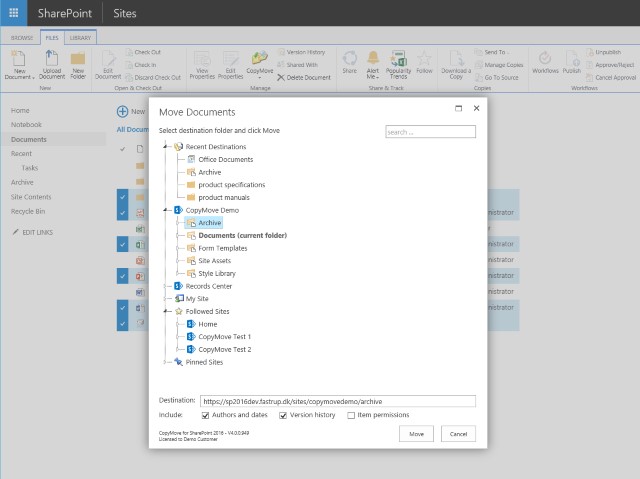Expand the Archive node under CopyMove Demo
This screenshot has height=479, width=640.
tap(178, 223)
